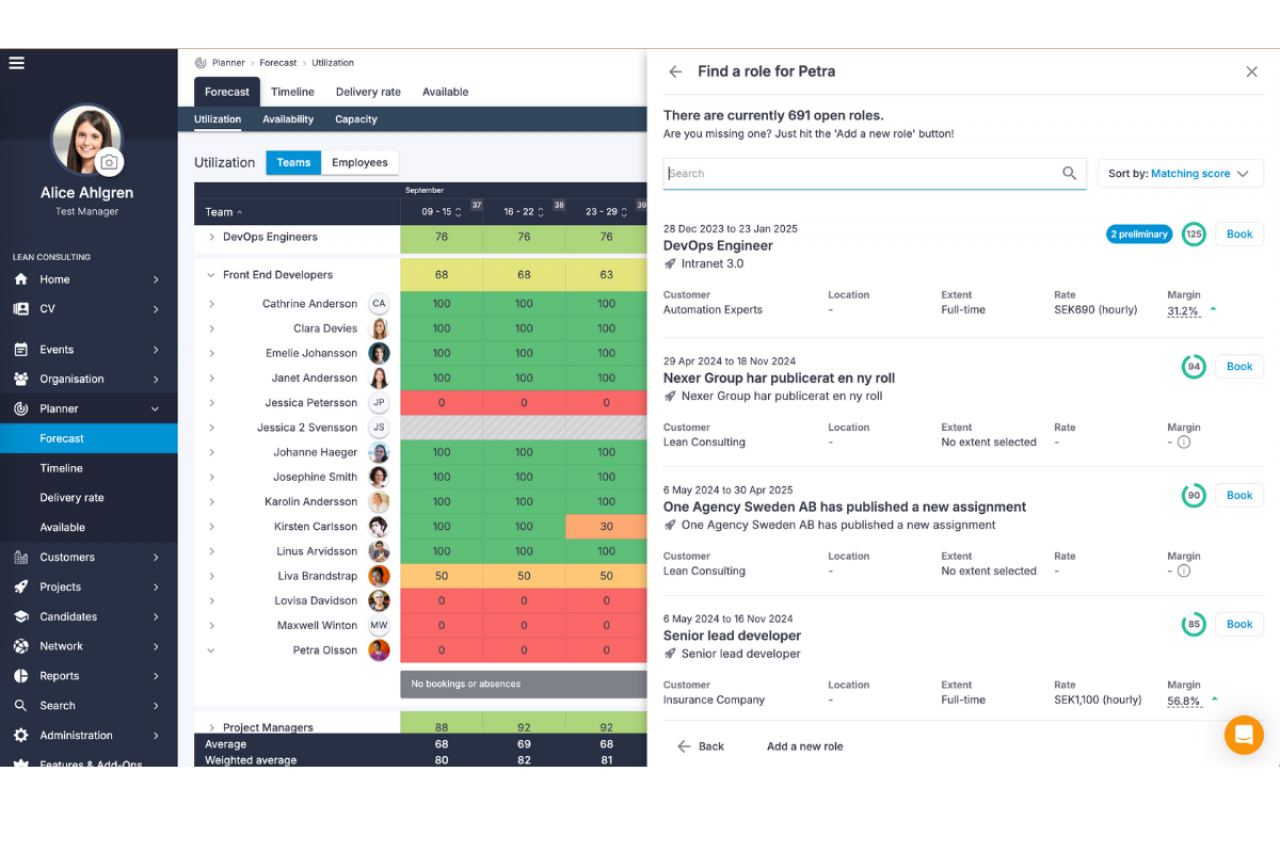Open the orange chat support bubble
Viewport: 1280px width, 852px height.
[x=1244, y=735]
